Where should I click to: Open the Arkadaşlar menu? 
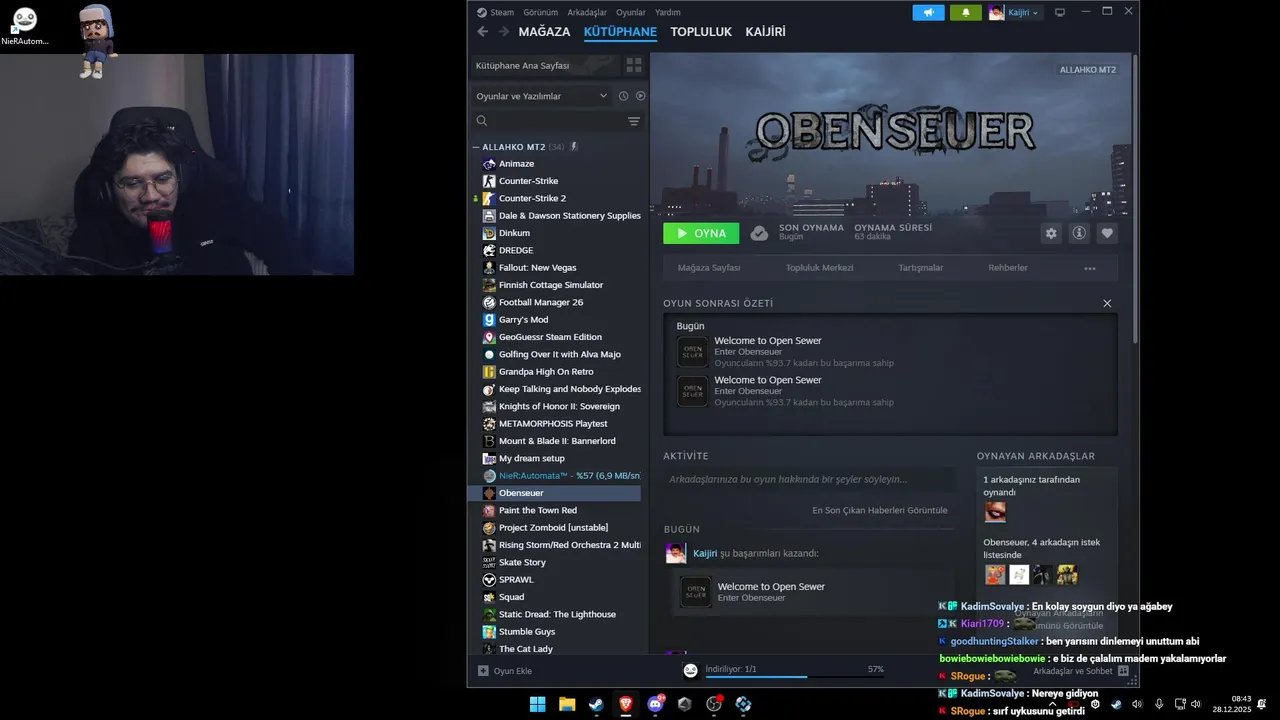click(x=587, y=13)
